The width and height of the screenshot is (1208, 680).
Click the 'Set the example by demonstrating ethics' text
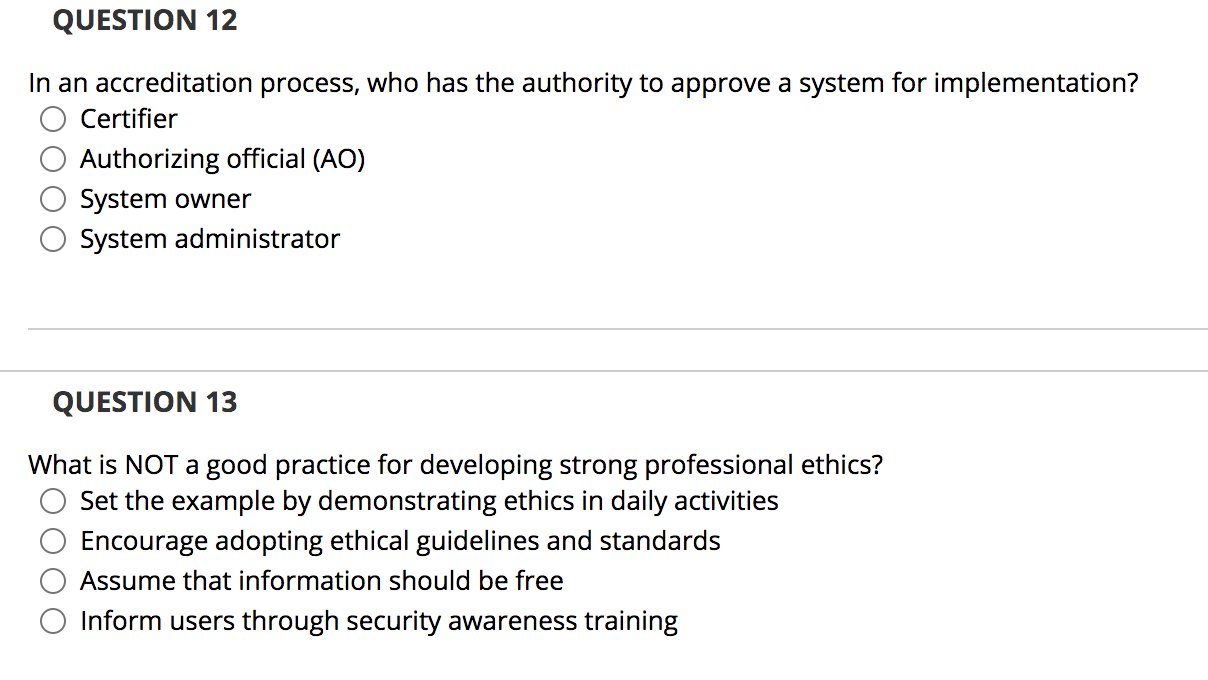tap(429, 500)
